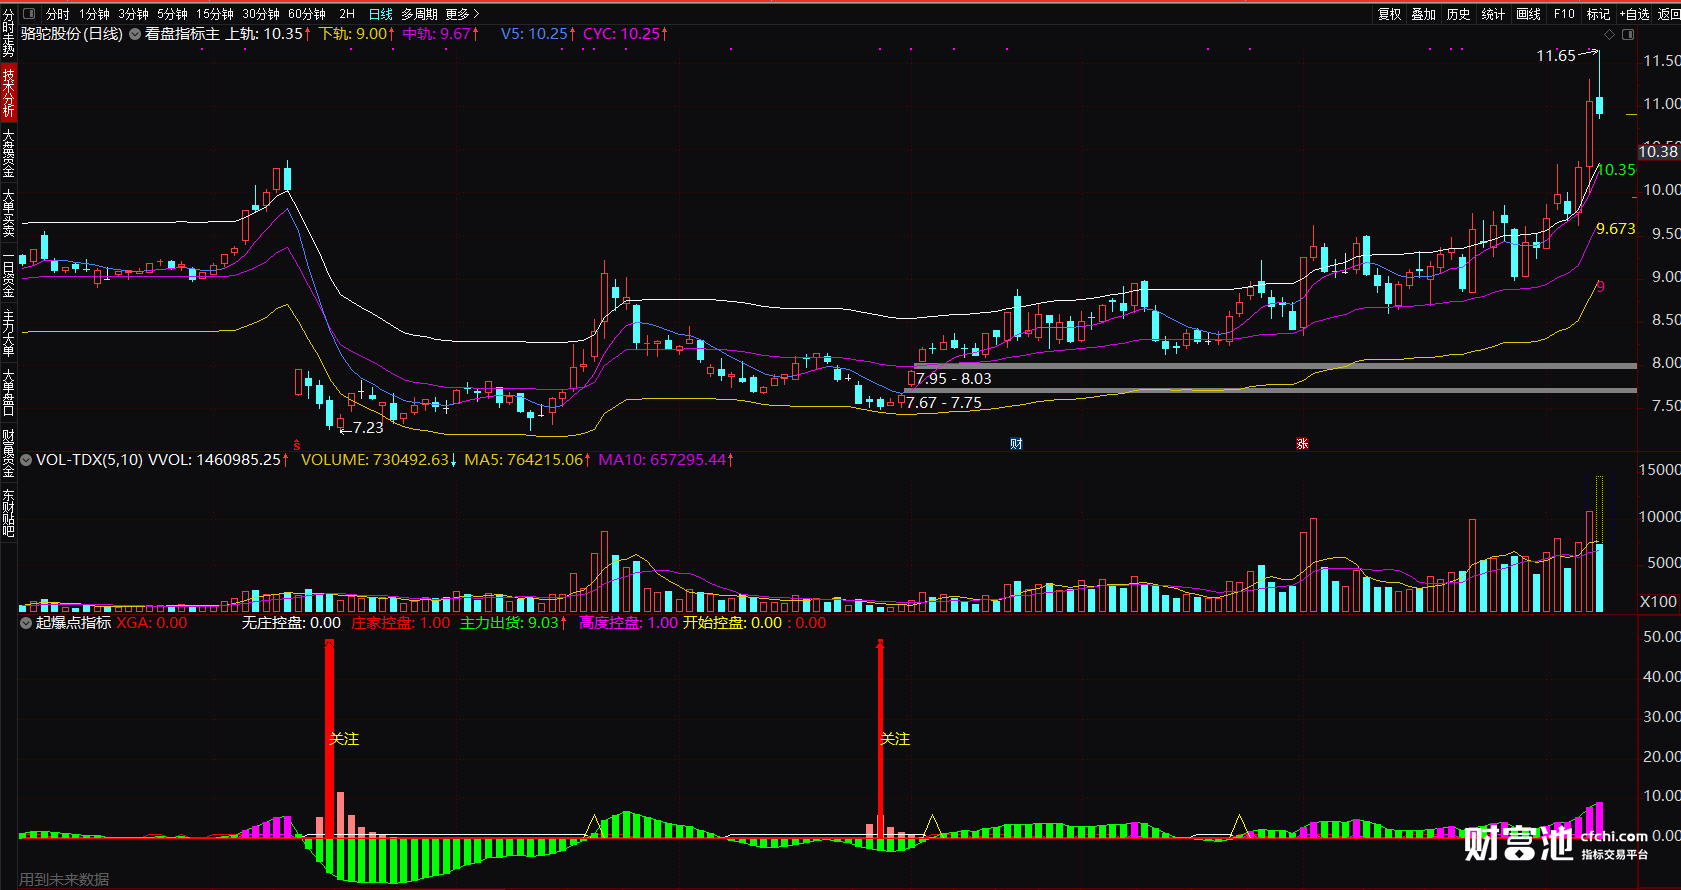The height and width of the screenshot is (890, 1681).
Task: Click the 庄家控盘: 1.00 indicator label
Action: [401, 623]
